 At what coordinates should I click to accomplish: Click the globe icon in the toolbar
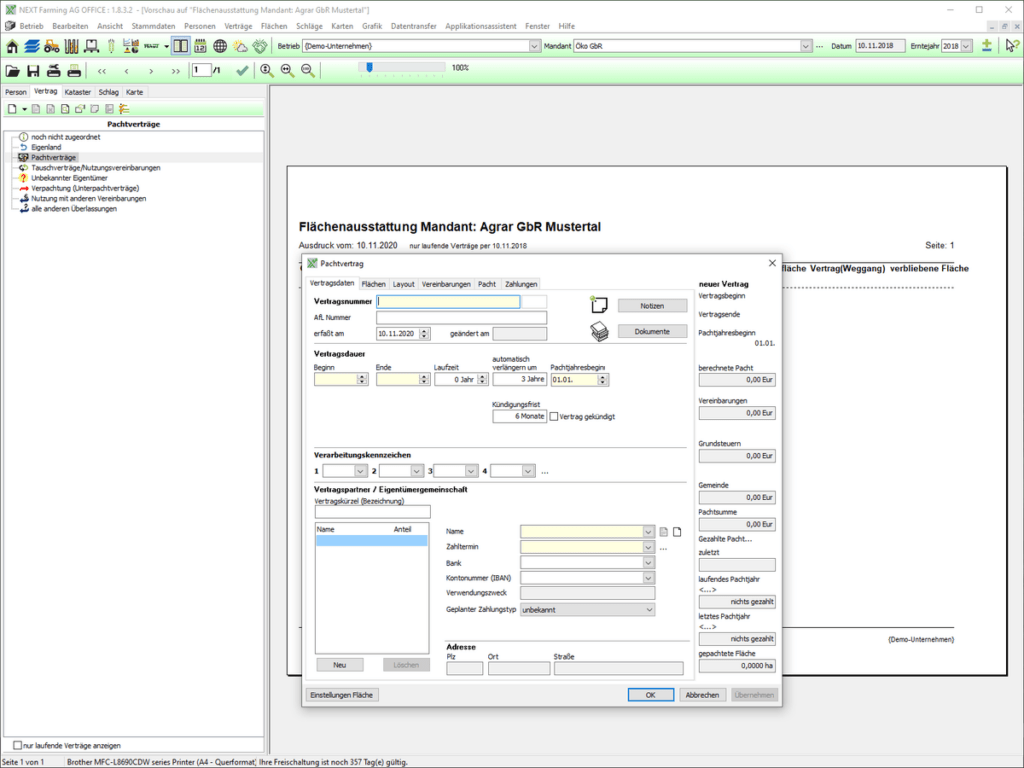(x=218, y=45)
